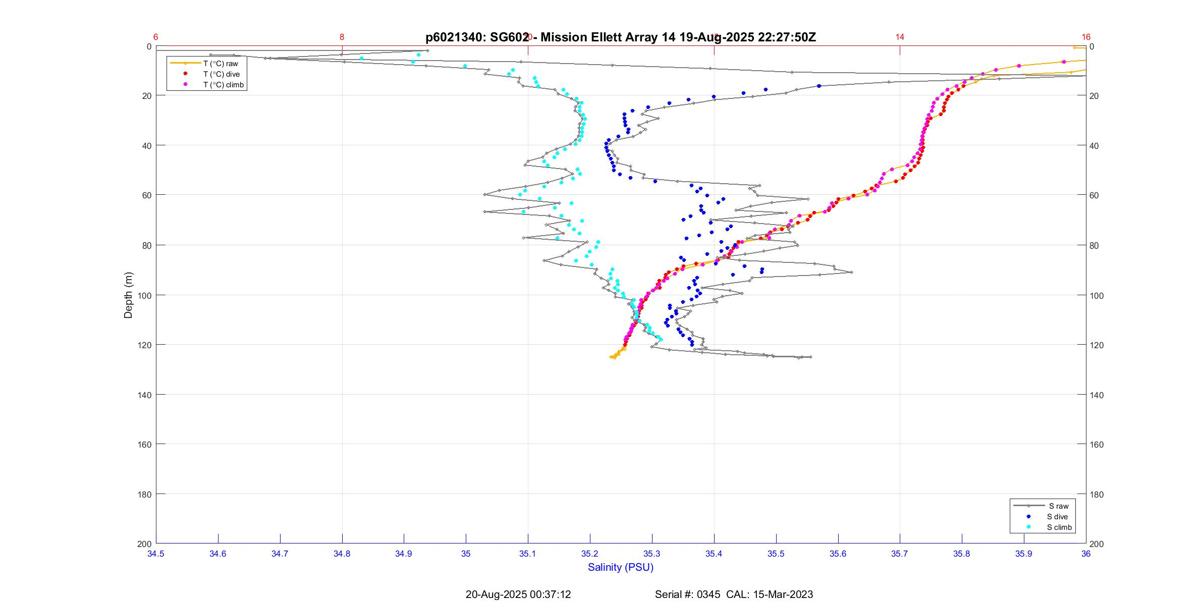Click the red T dive legend dot

(x=184, y=74)
